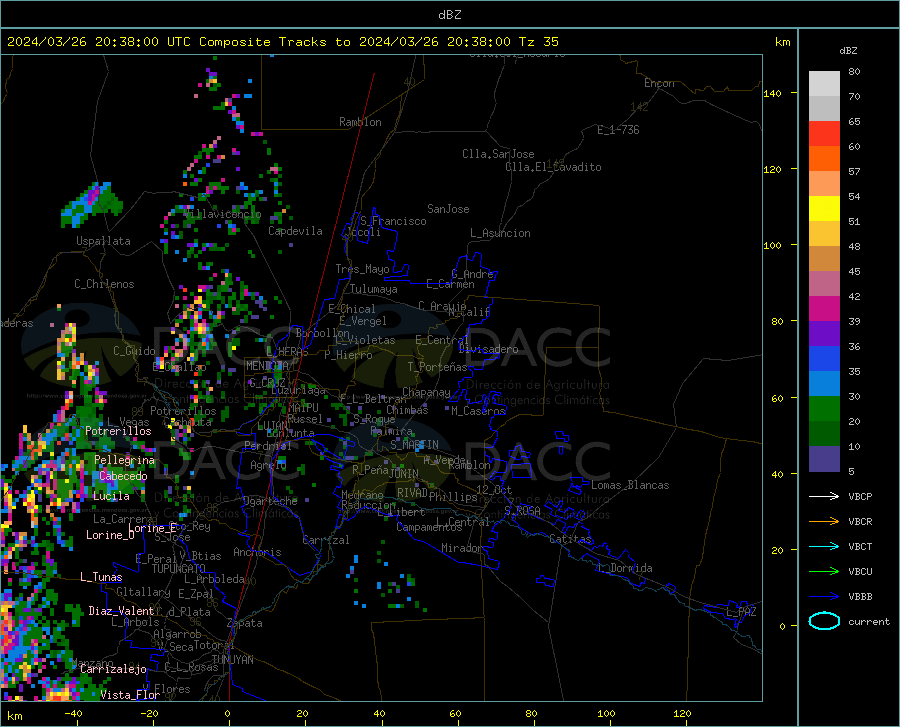The height and width of the screenshot is (727, 900).
Task: Click the TUNUYAN map label
Action: (x=232, y=660)
